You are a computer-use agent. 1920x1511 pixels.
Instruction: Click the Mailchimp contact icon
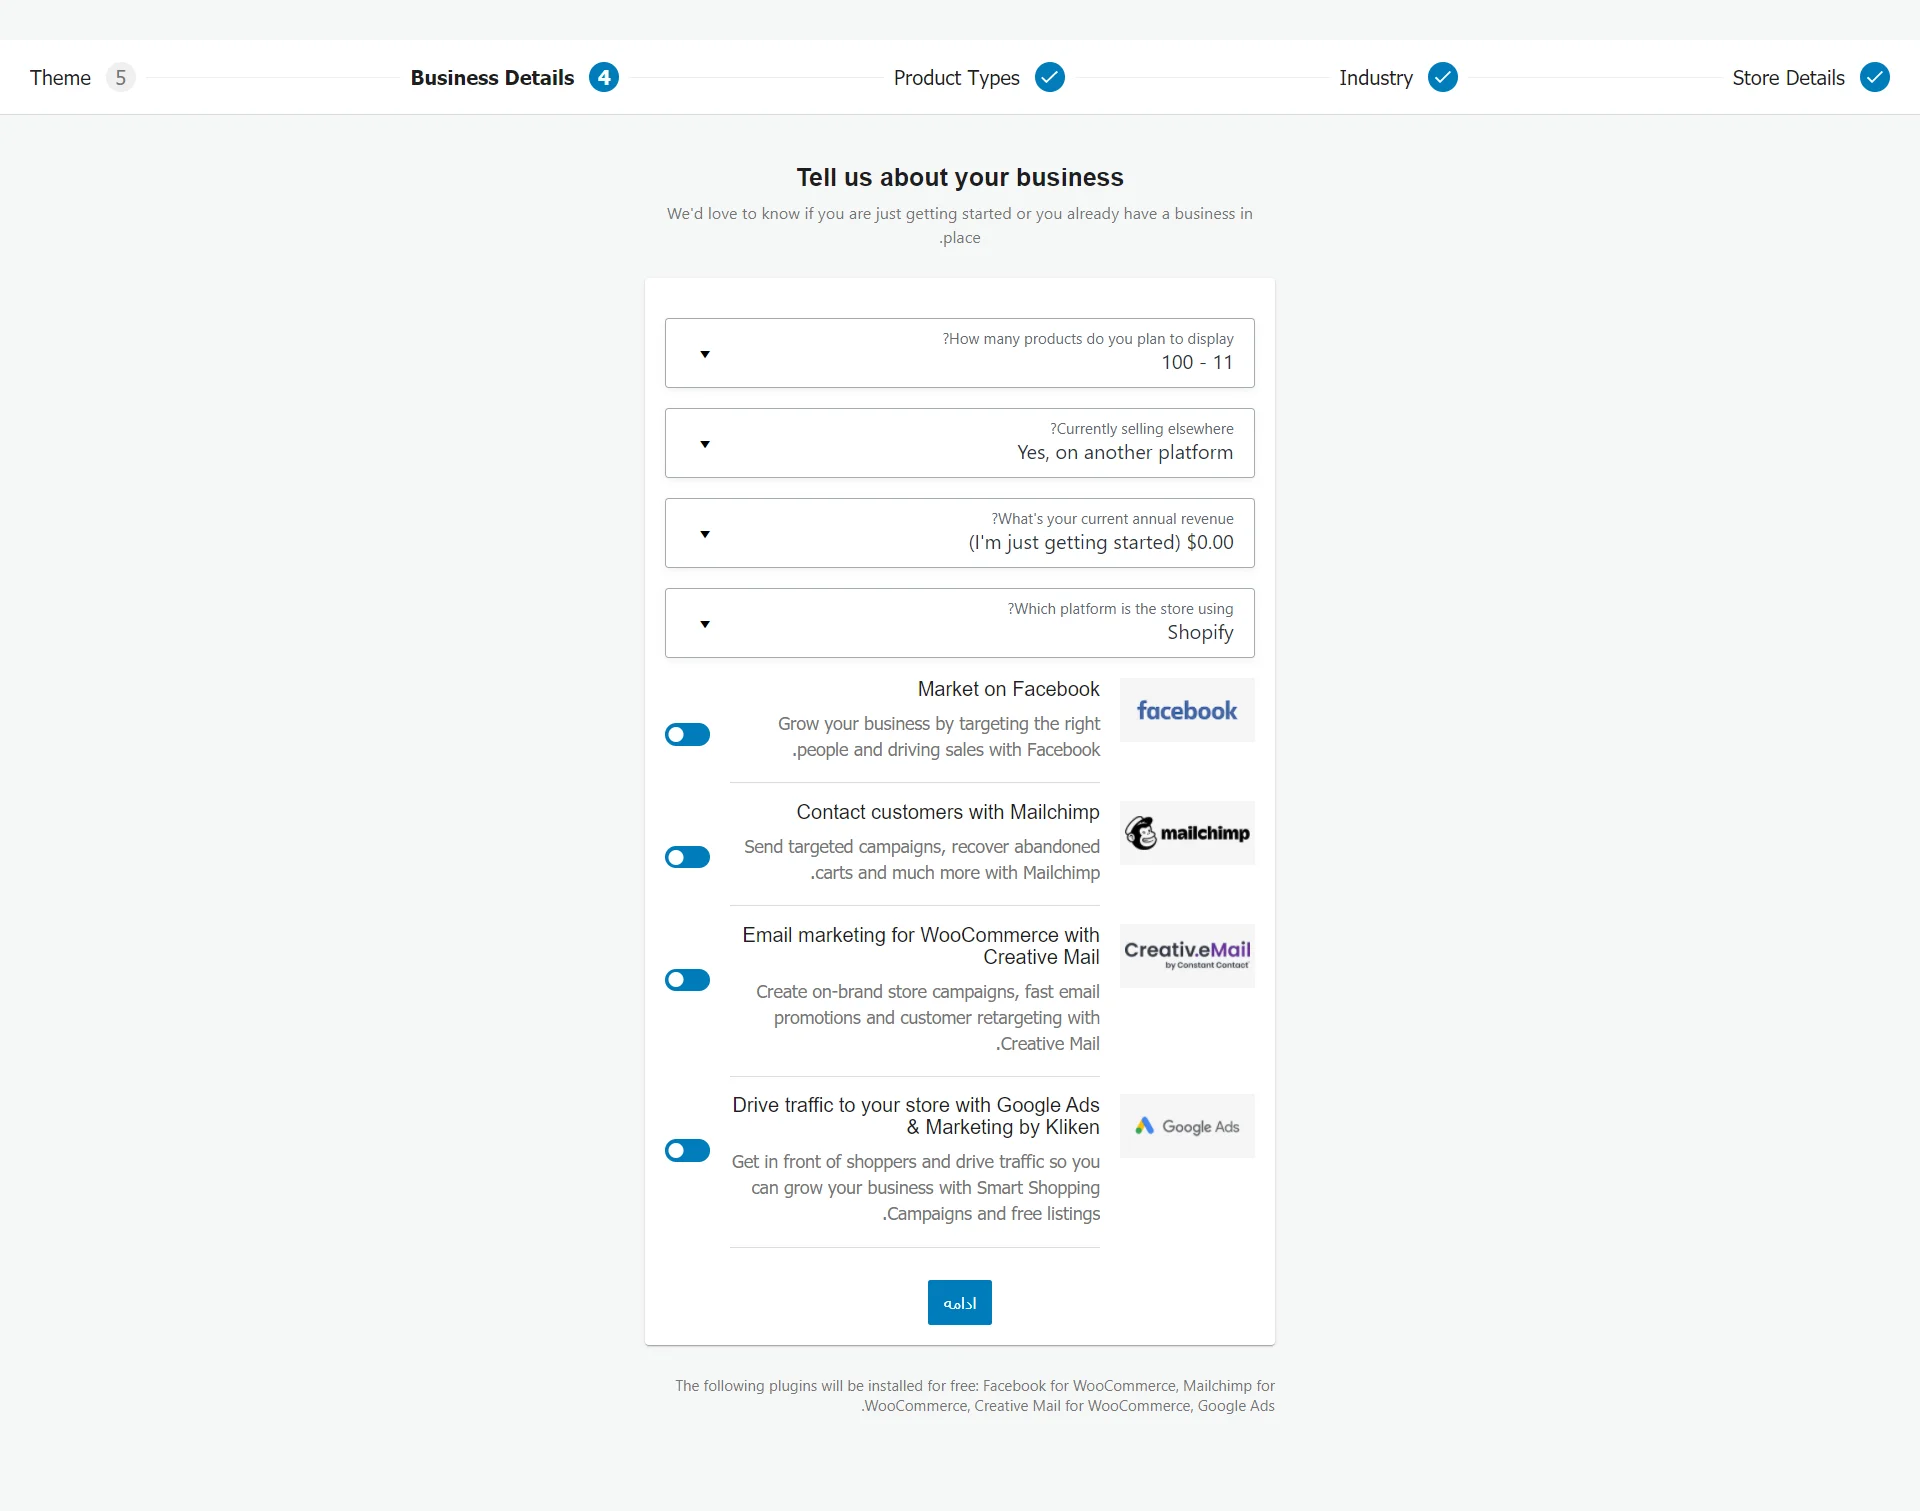pos(1188,832)
